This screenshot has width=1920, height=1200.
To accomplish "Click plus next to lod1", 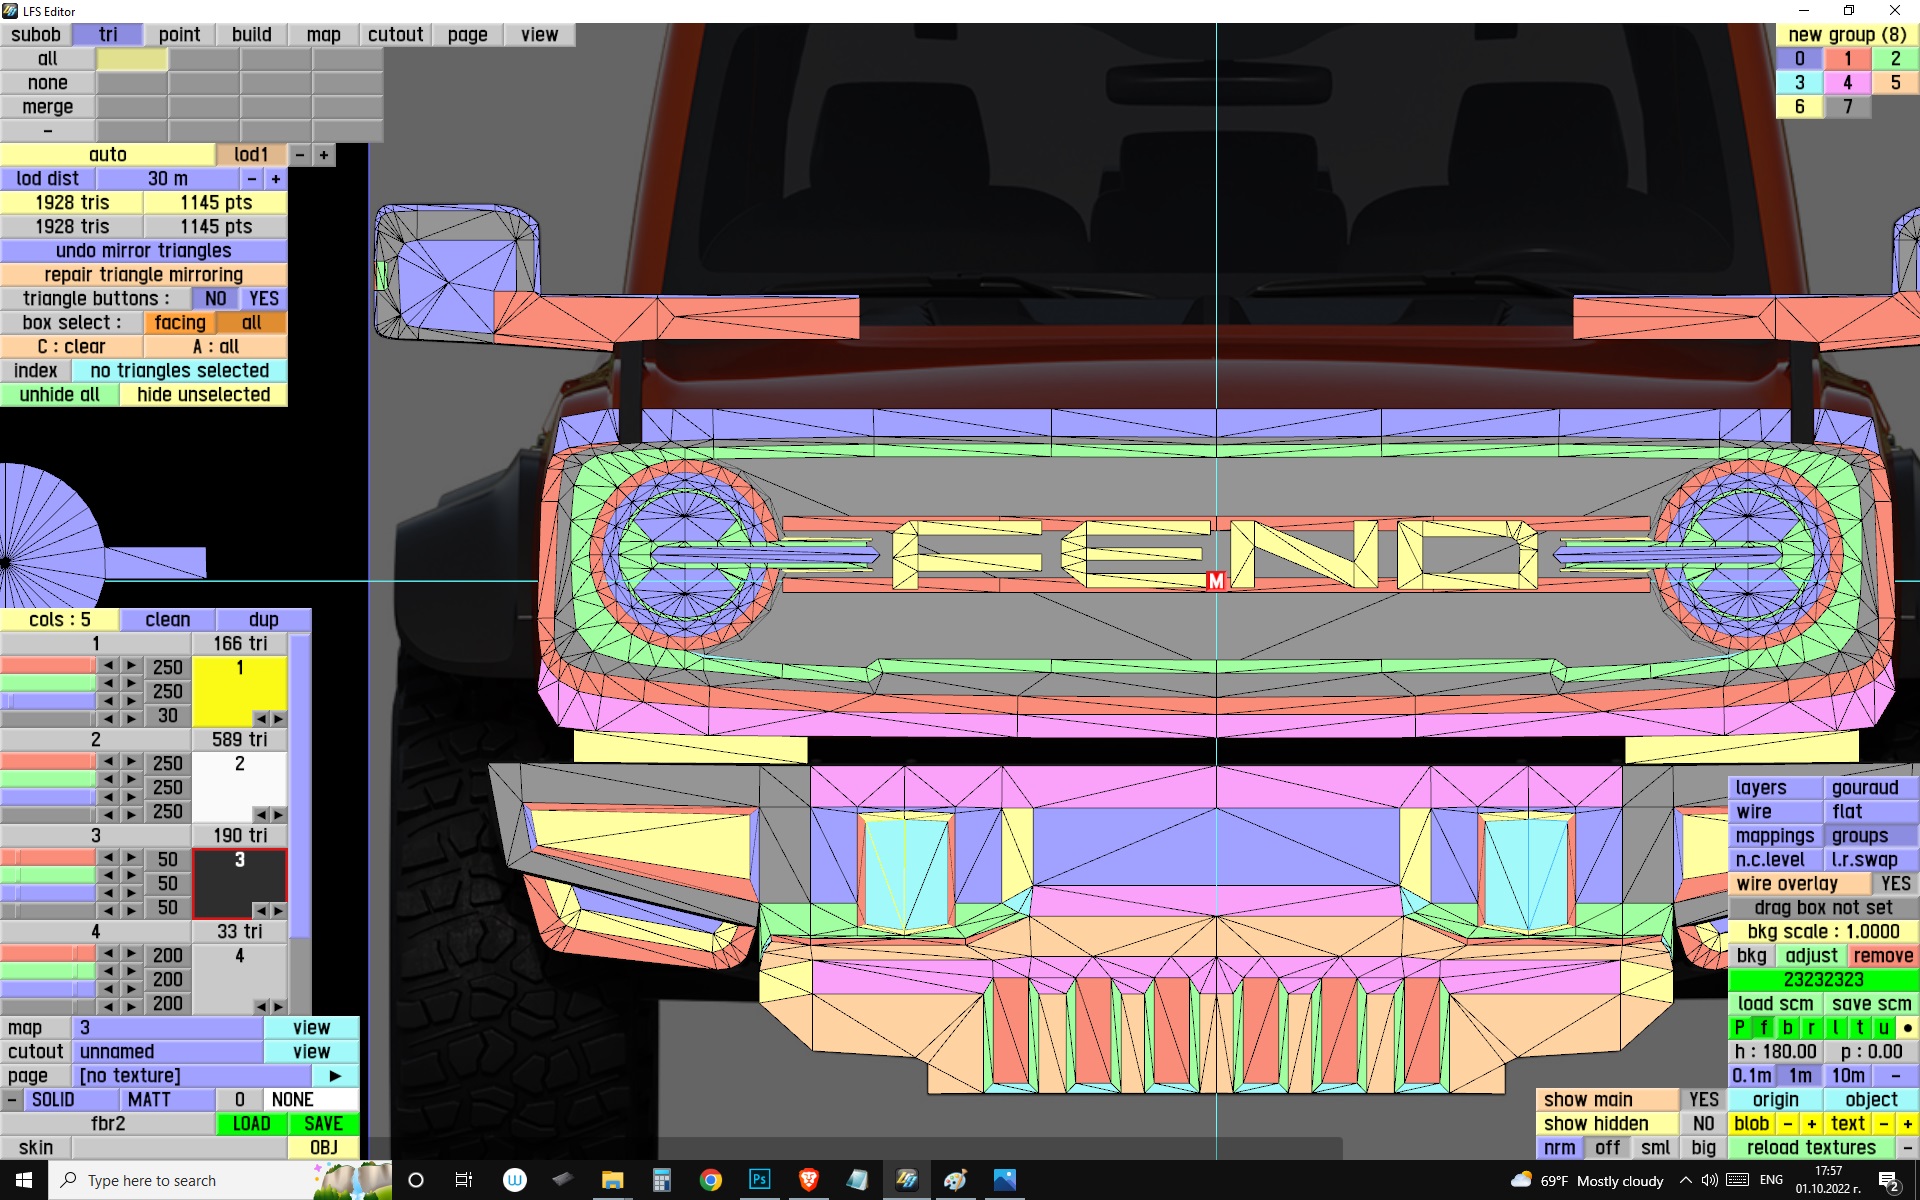I will pos(323,155).
